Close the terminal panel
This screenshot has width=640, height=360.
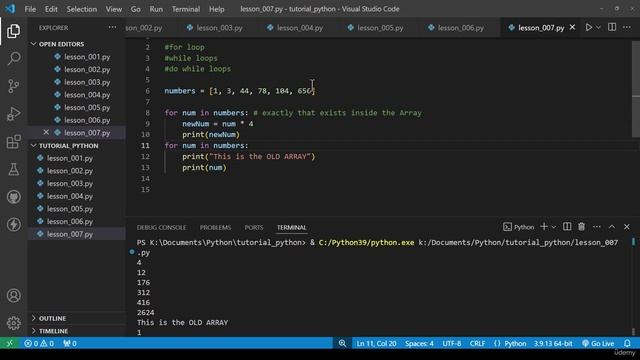(627, 227)
